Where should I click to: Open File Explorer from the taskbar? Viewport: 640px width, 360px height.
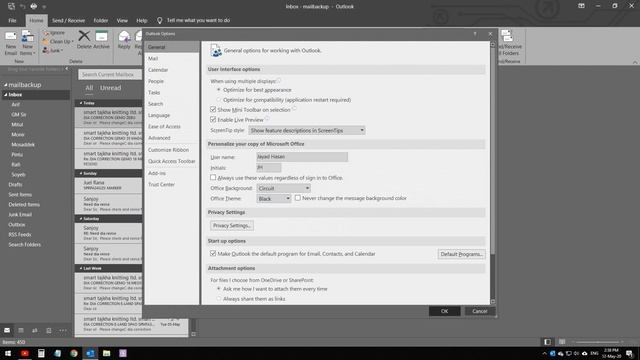107,353
